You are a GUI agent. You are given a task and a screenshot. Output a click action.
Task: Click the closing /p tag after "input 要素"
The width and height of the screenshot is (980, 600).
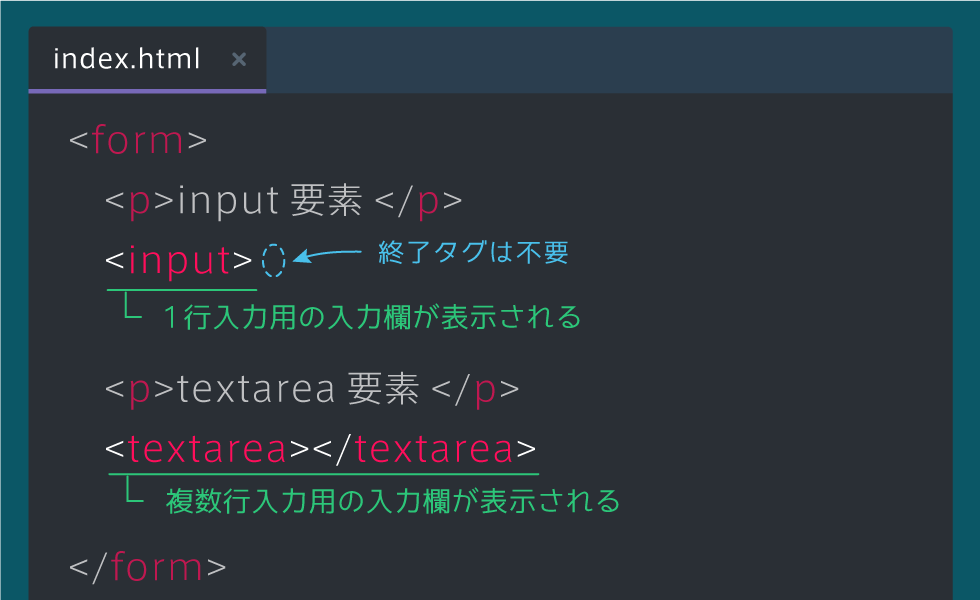[418, 201]
